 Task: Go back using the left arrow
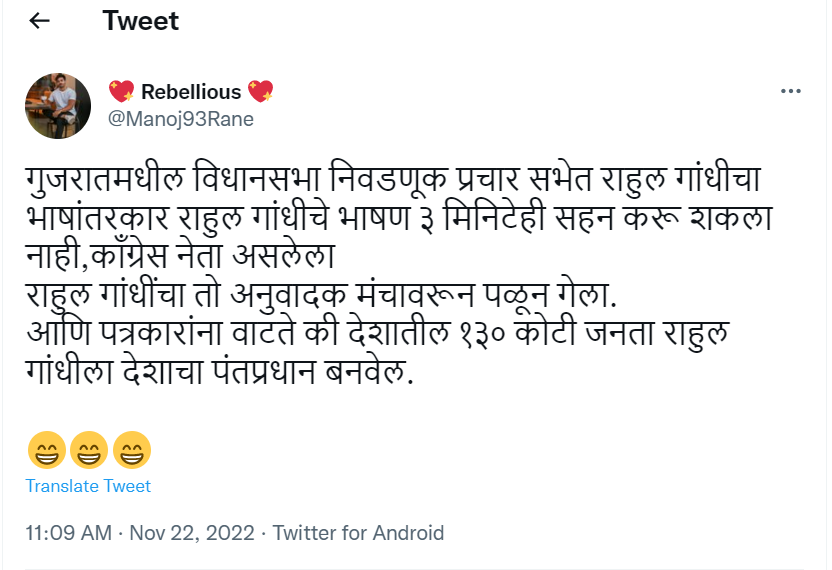coord(40,21)
